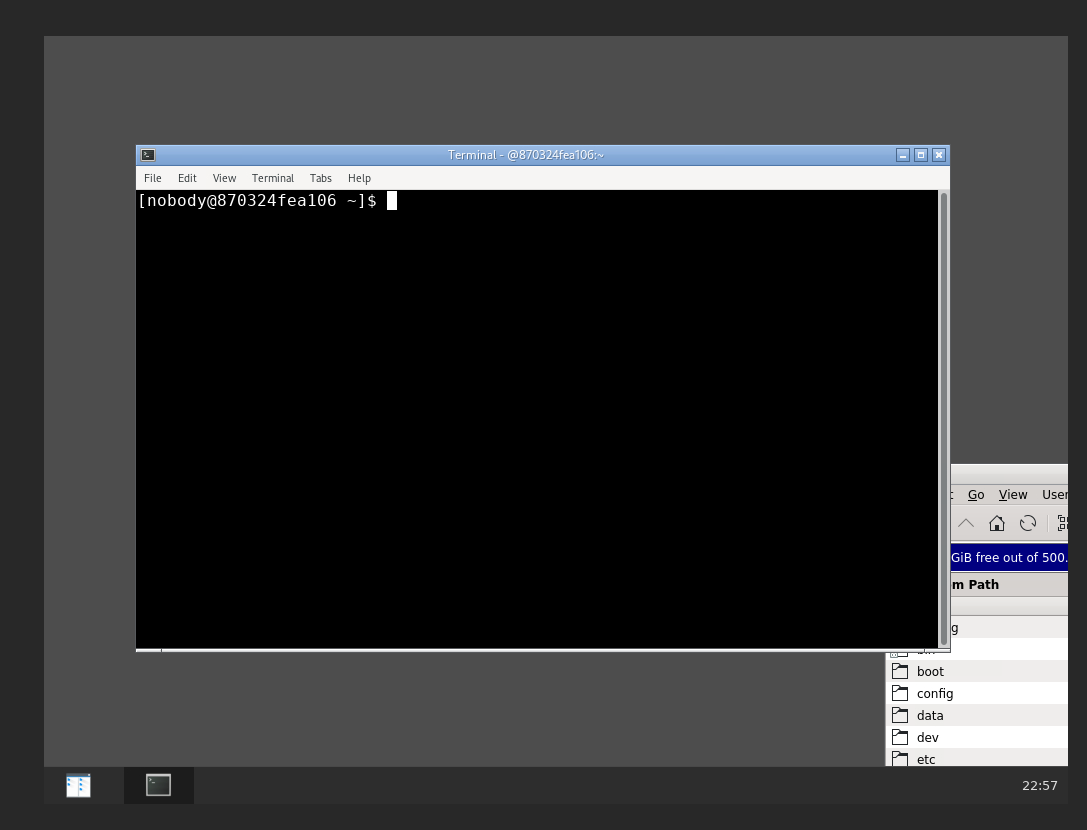
Task: Open the Help menu in Terminal
Action: 359,178
